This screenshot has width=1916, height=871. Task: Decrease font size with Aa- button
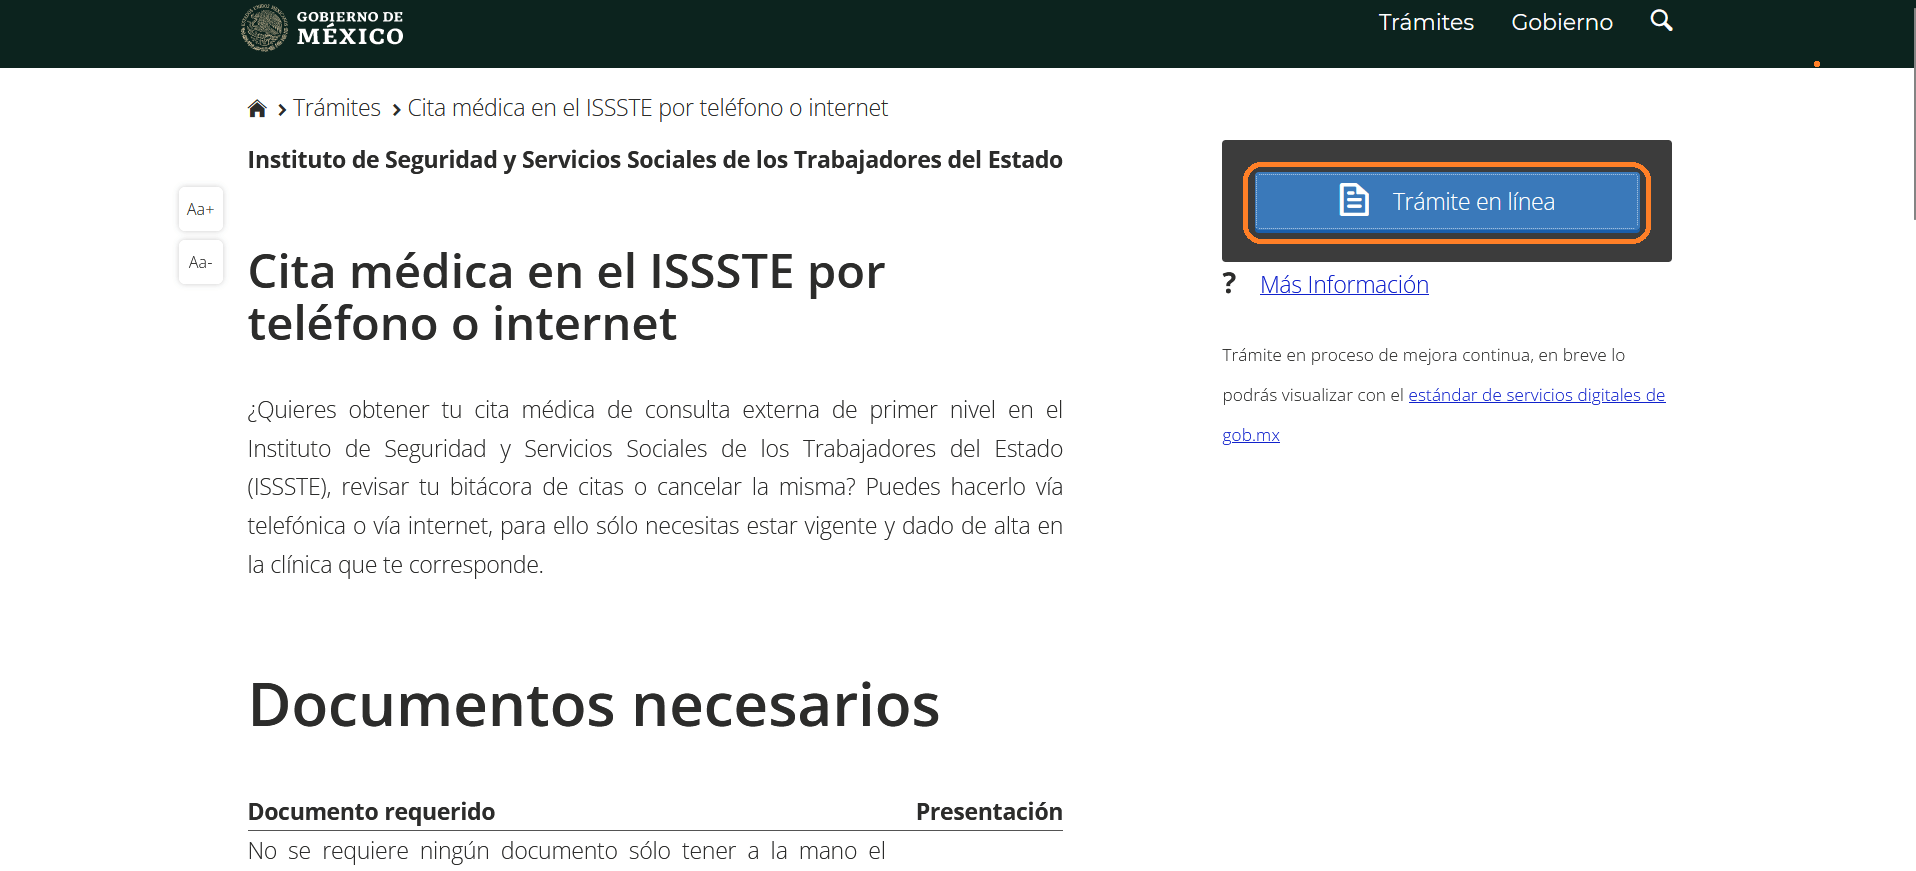coord(201,262)
